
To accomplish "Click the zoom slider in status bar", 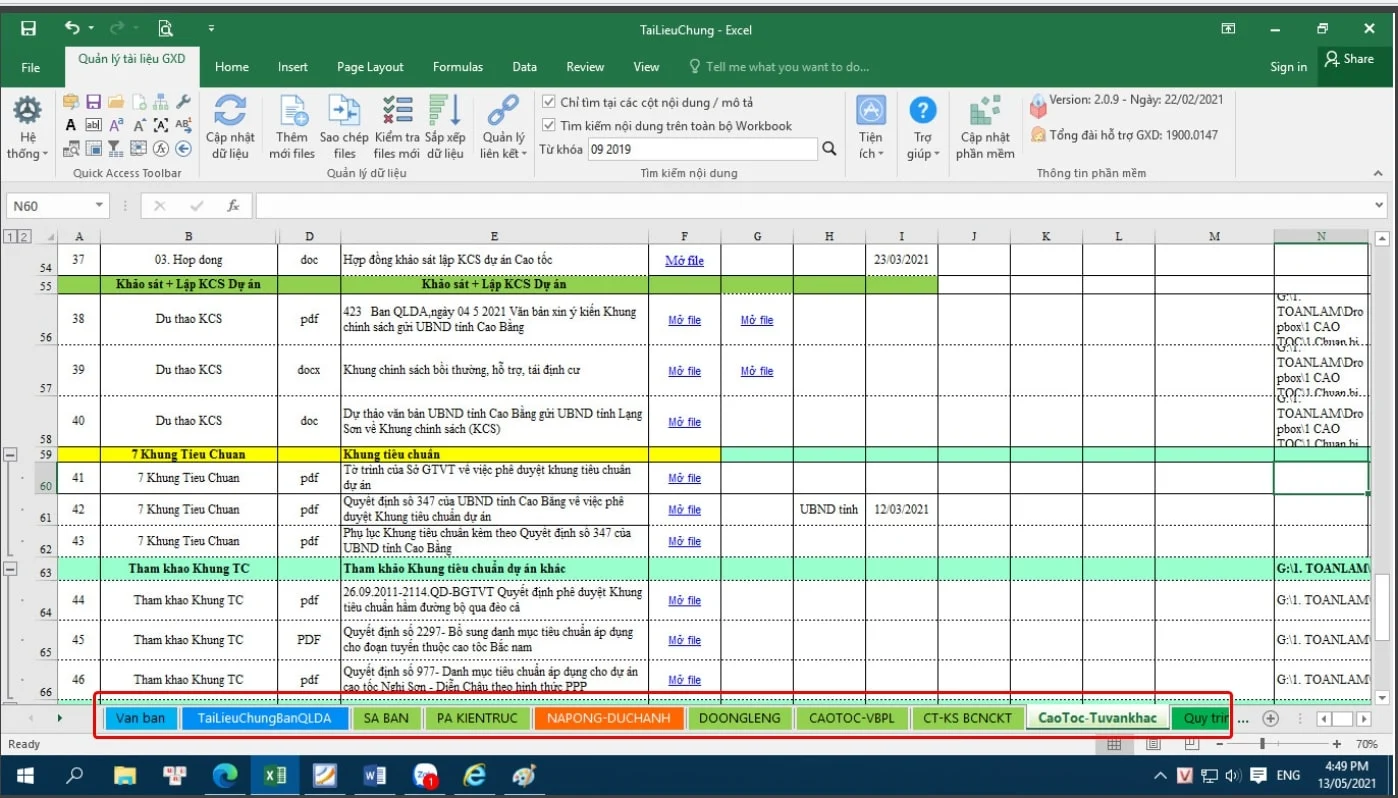I will coord(1263,744).
